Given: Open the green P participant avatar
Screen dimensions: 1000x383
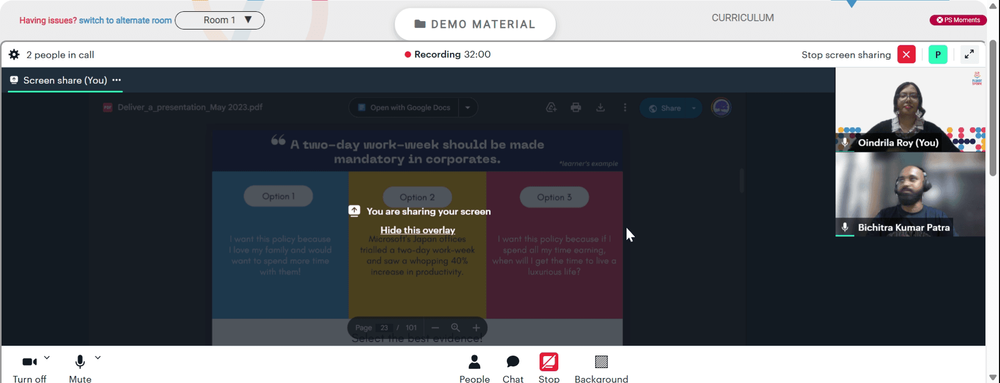Looking at the screenshot, I should pos(938,54).
